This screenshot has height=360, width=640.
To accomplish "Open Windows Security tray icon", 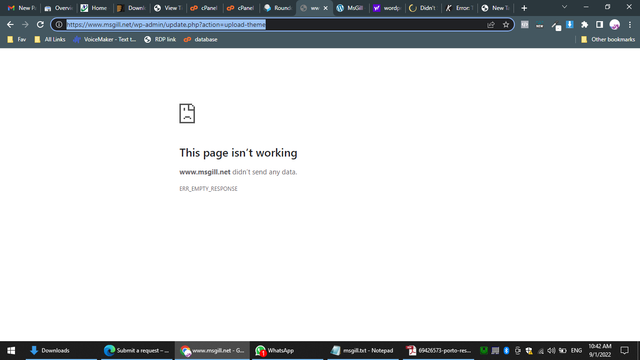I will tap(529, 350).
